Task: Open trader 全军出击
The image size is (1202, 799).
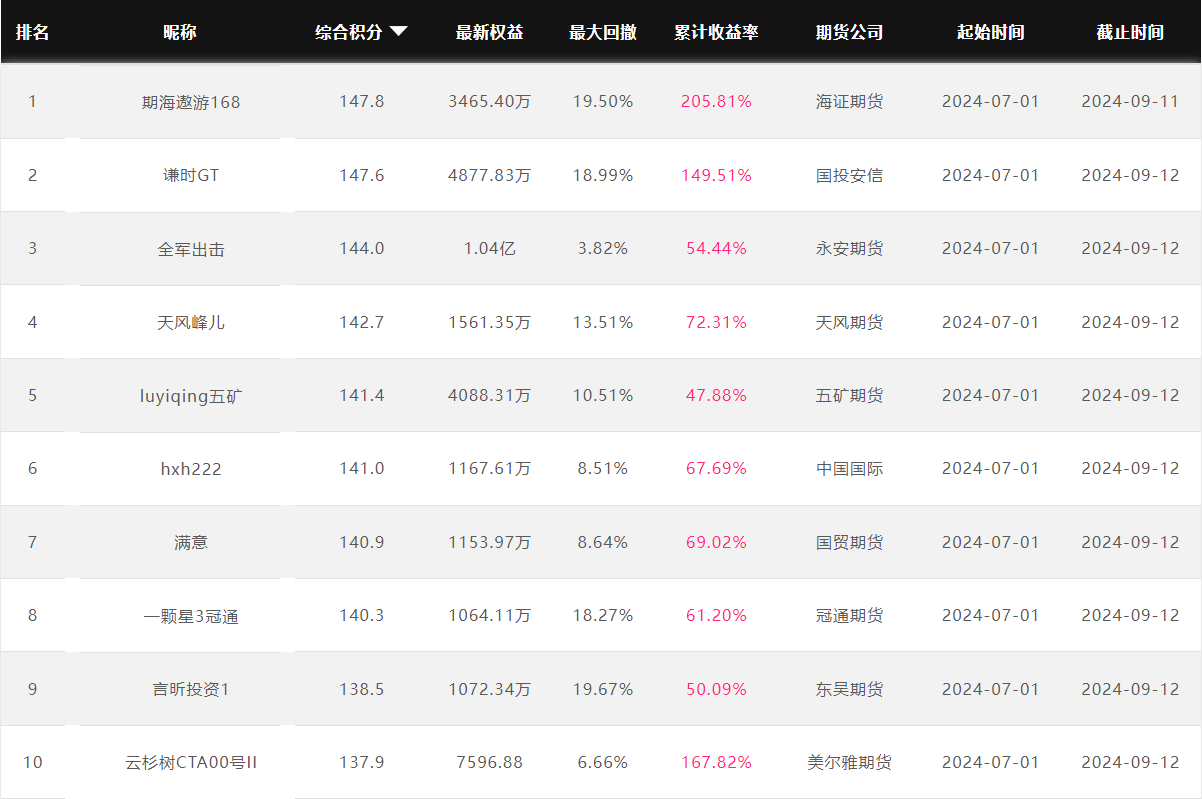Action: (x=191, y=249)
